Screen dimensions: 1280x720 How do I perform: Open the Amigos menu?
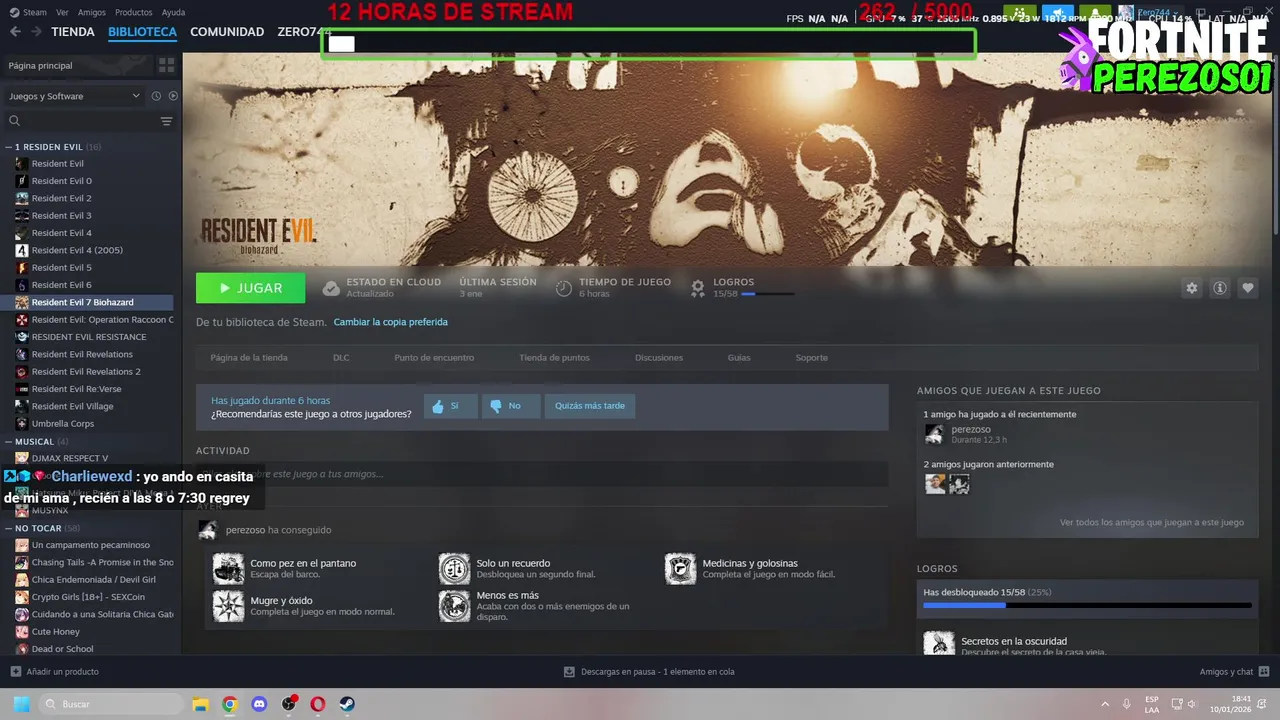tap(92, 12)
